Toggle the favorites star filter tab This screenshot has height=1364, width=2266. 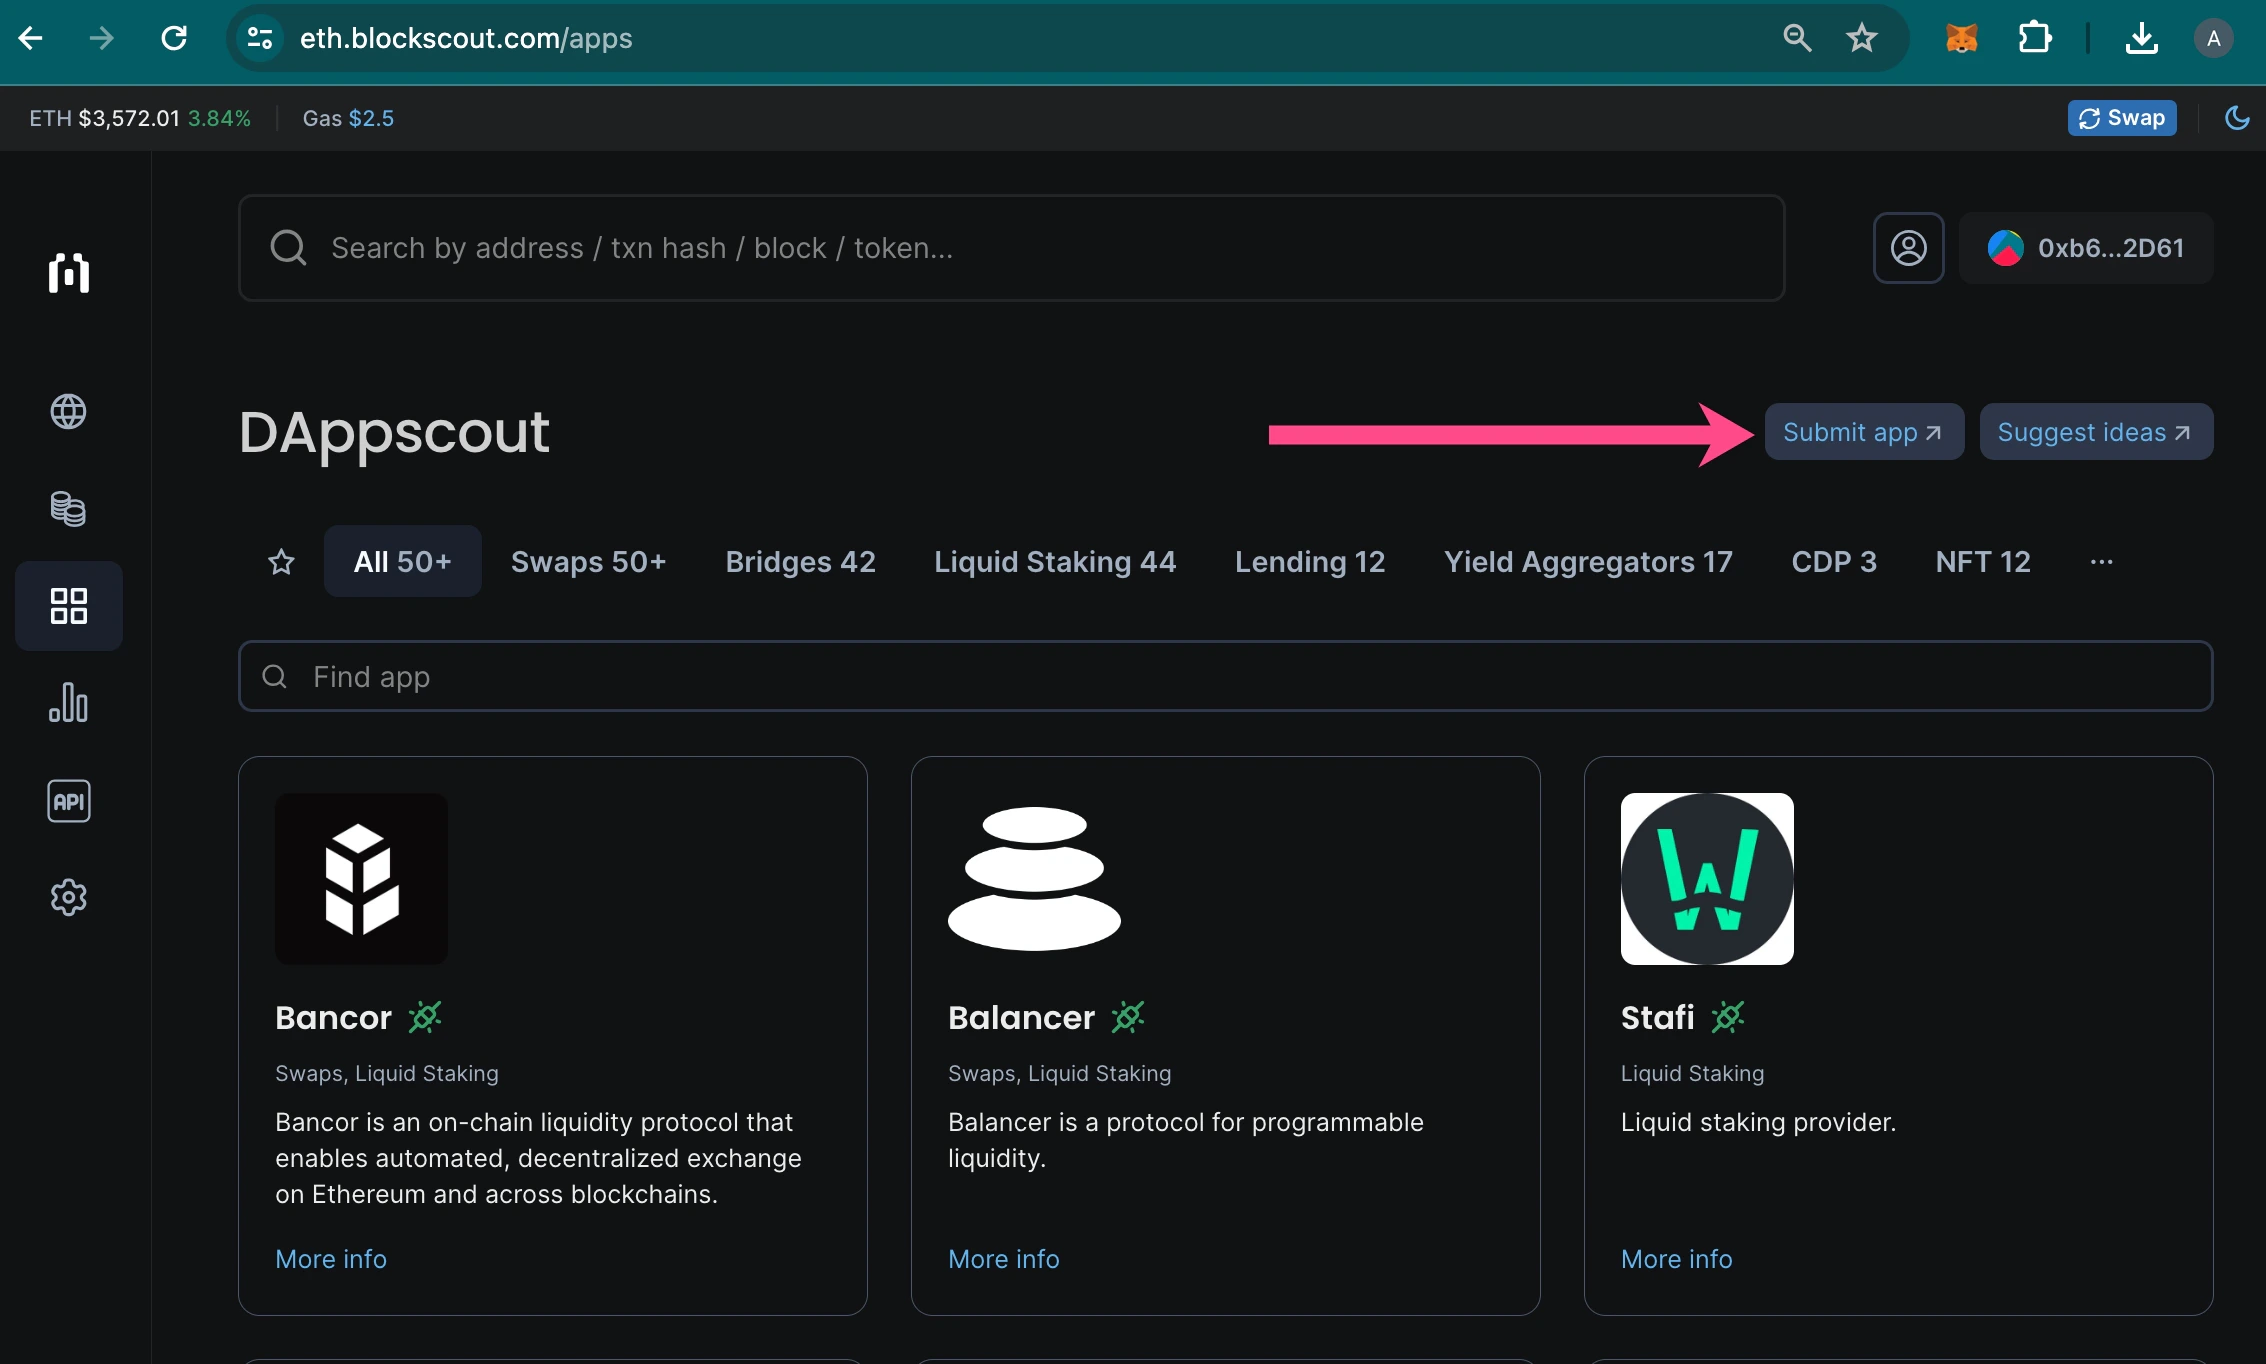click(281, 562)
